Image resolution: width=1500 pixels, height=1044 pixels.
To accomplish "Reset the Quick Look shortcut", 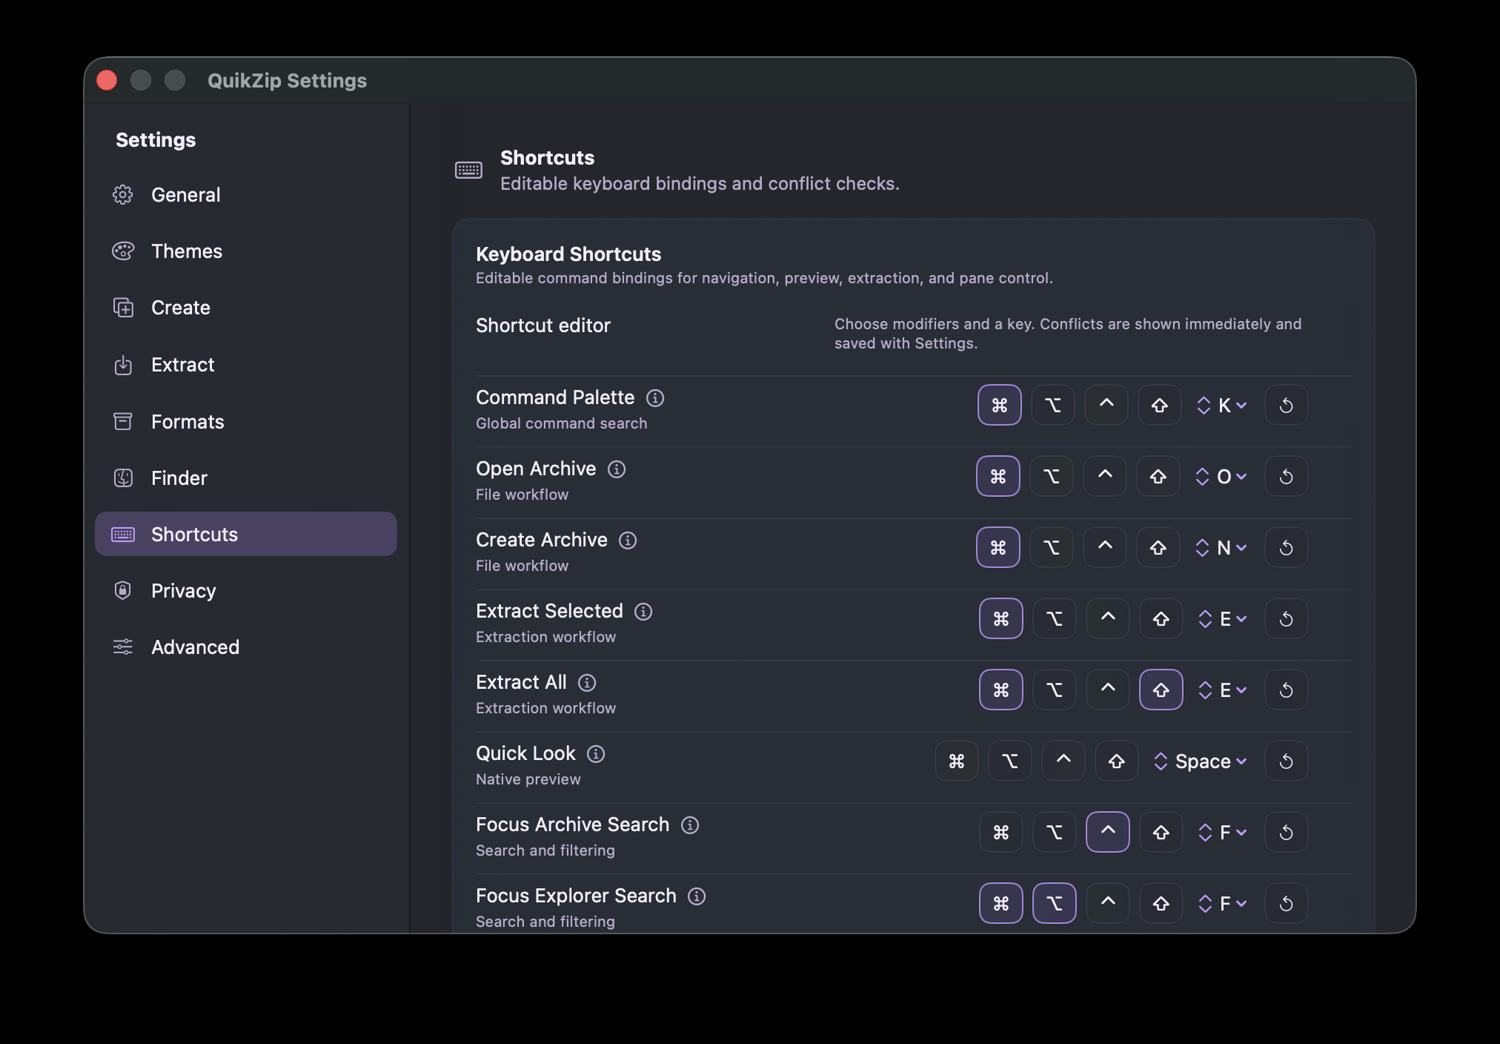I will pos(1286,761).
